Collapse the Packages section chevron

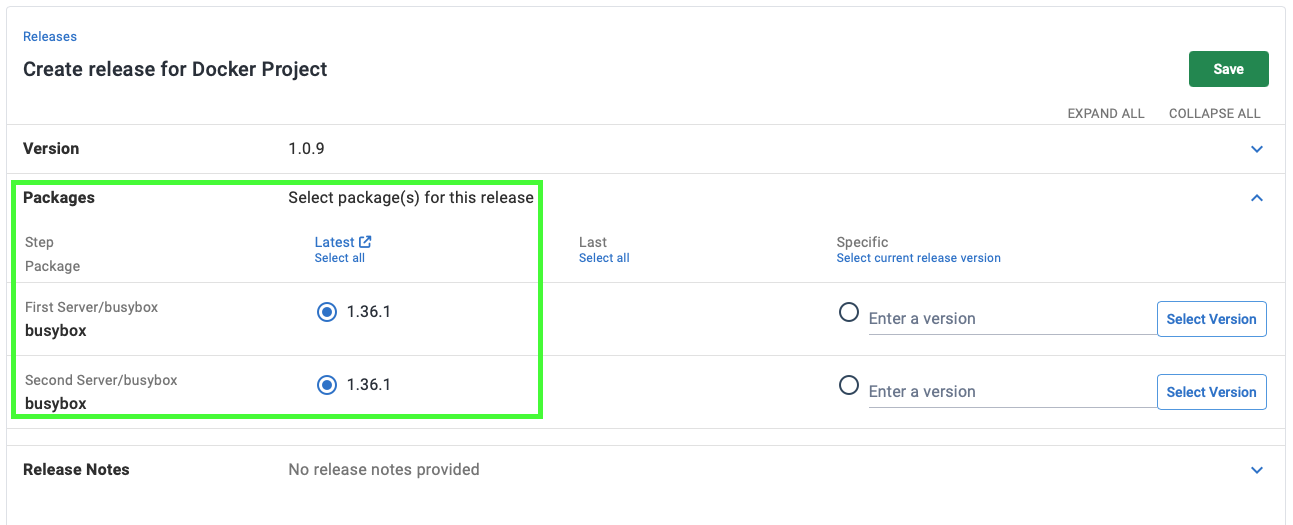(x=1257, y=198)
